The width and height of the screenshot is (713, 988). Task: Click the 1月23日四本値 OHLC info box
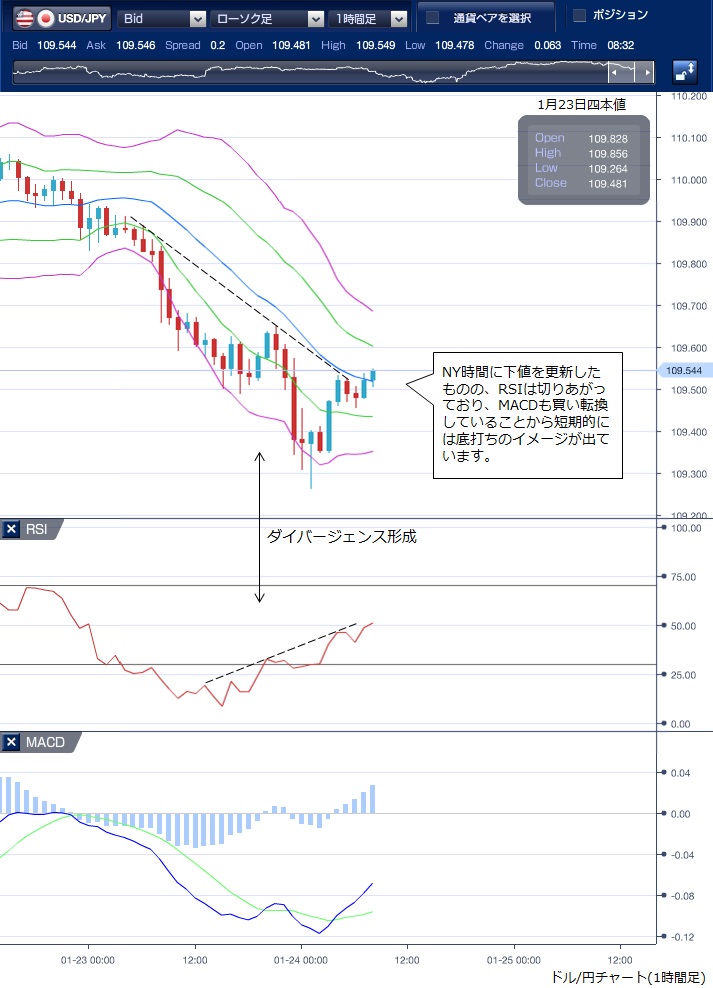coord(583,160)
